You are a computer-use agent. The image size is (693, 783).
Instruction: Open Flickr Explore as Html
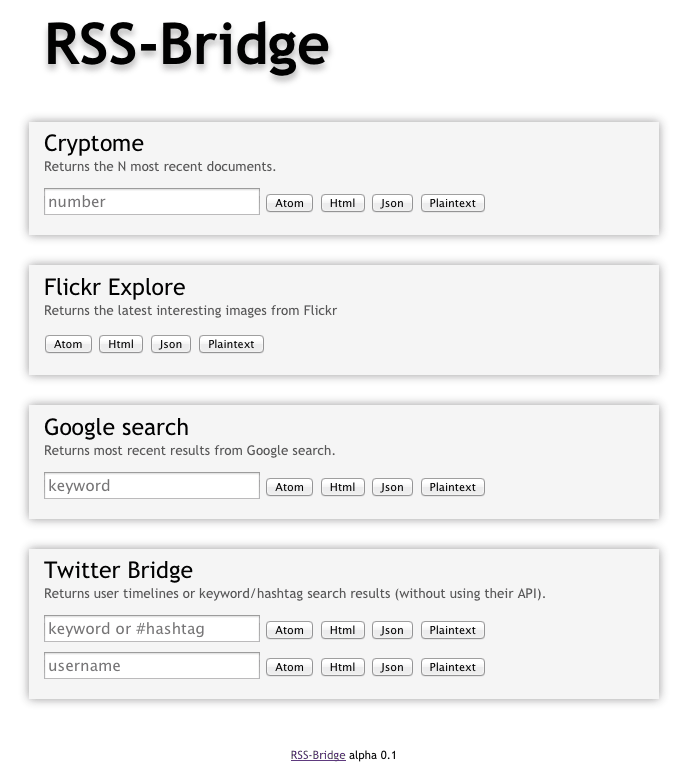click(121, 344)
